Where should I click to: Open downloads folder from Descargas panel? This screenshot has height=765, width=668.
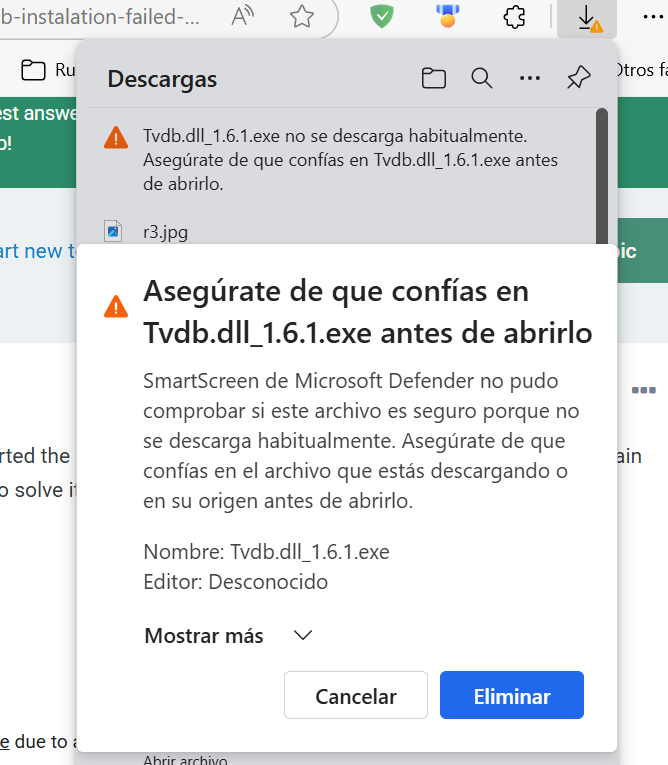(433, 78)
